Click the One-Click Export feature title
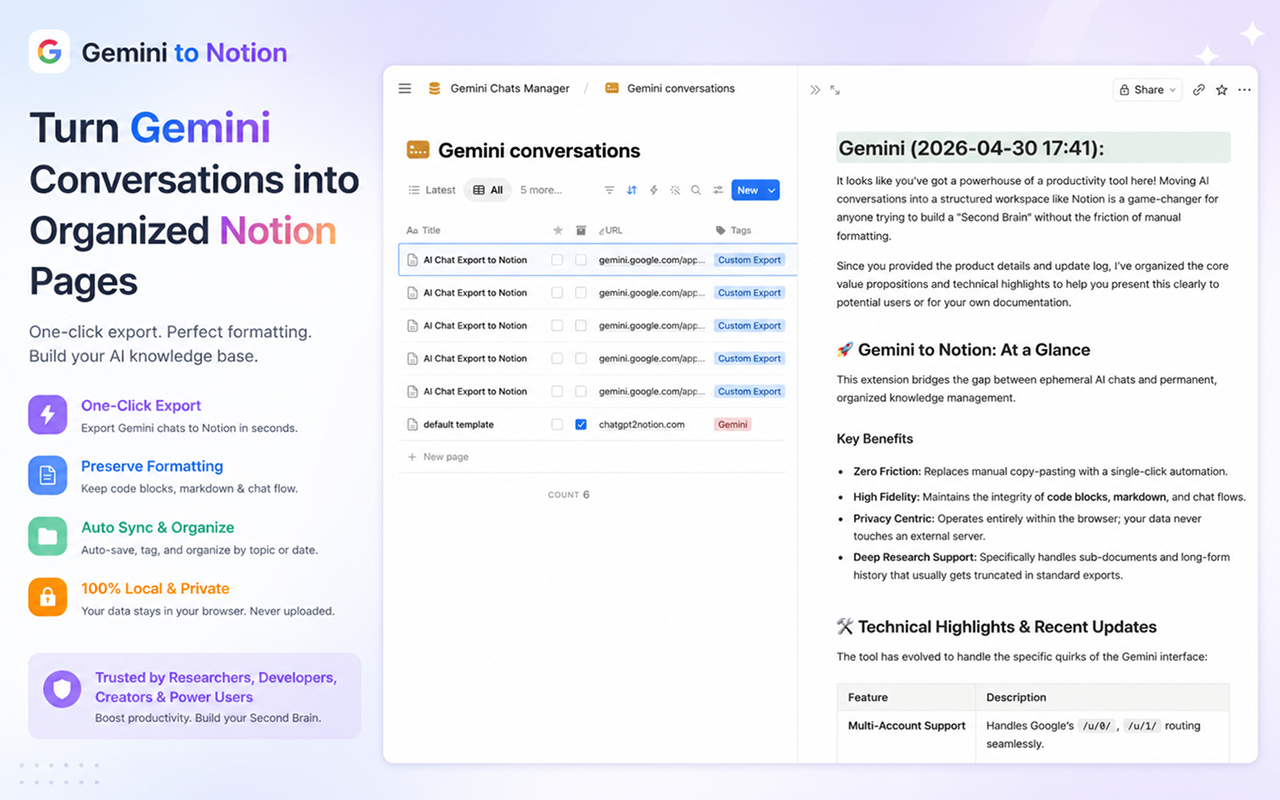The width and height of the screenshot is (1280, 800). pos(141,406)
